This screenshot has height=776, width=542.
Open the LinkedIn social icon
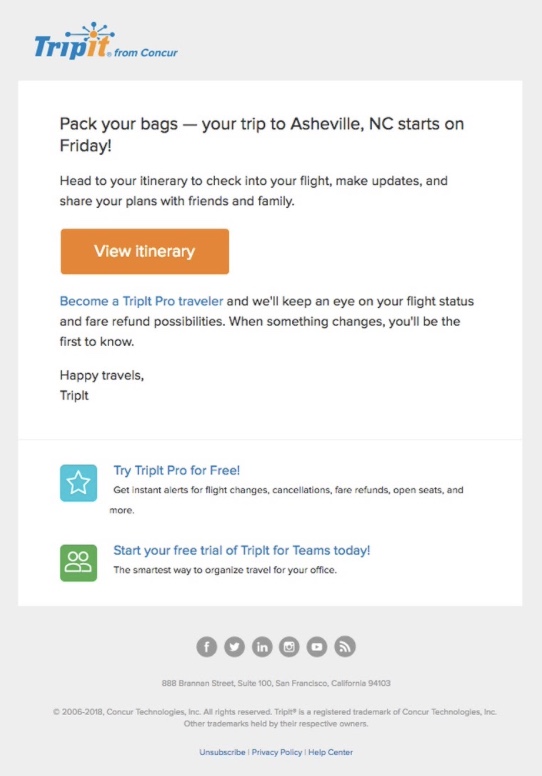(x=262, y=646)
